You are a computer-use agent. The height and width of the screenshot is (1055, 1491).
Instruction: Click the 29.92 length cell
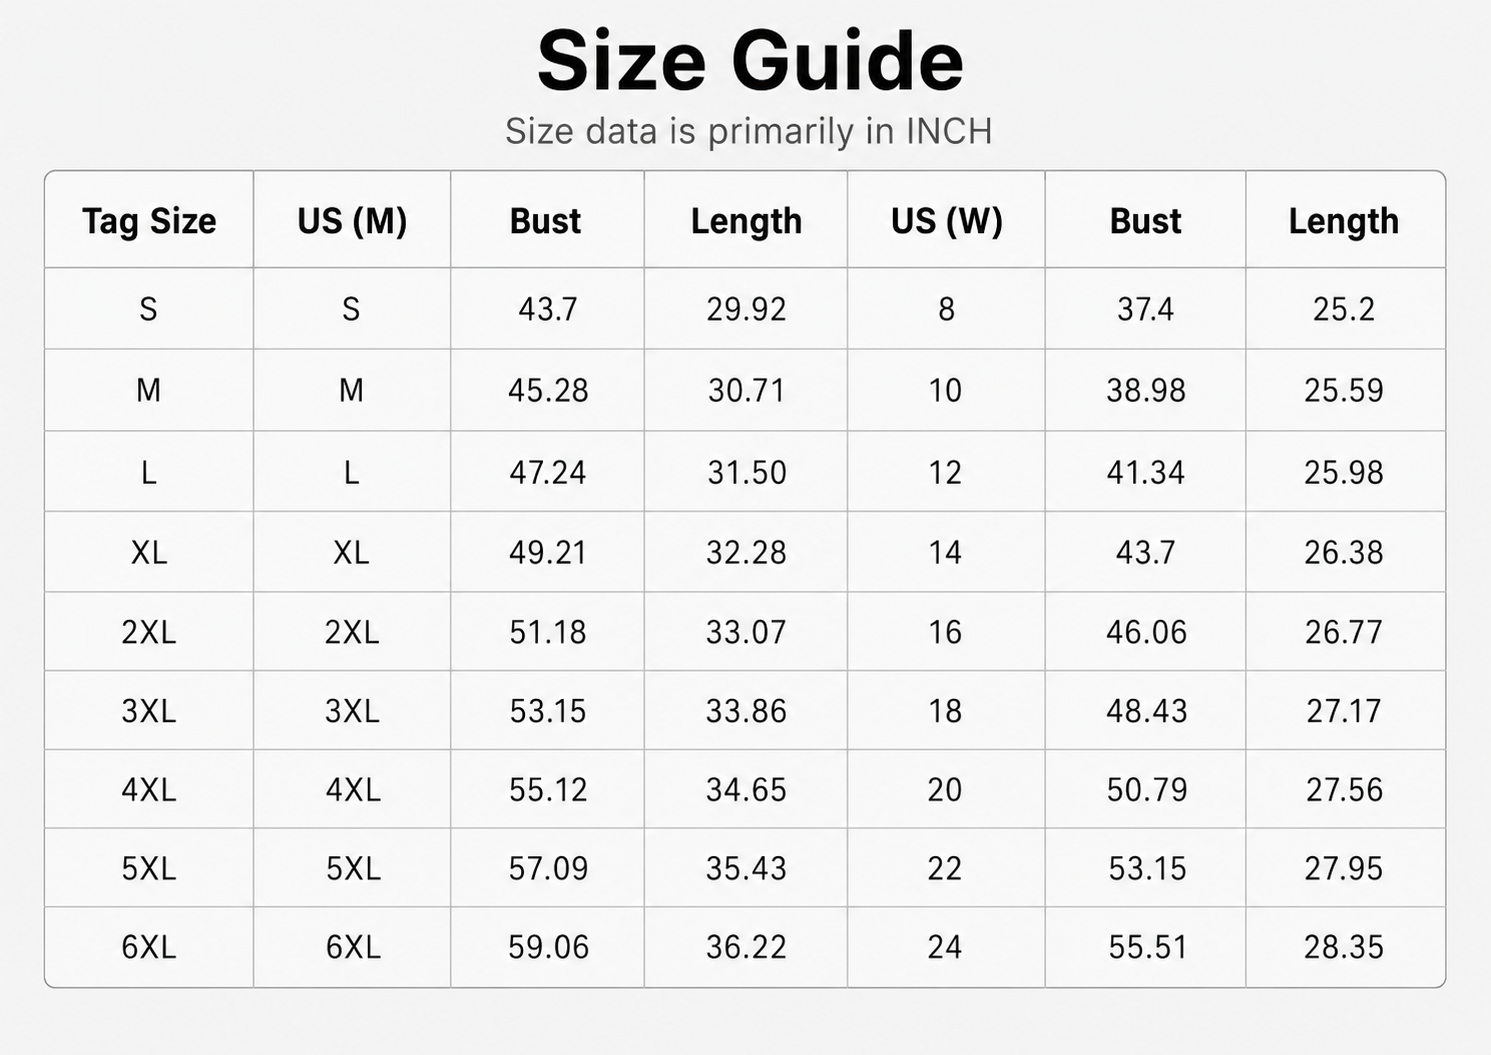point(746,309)
